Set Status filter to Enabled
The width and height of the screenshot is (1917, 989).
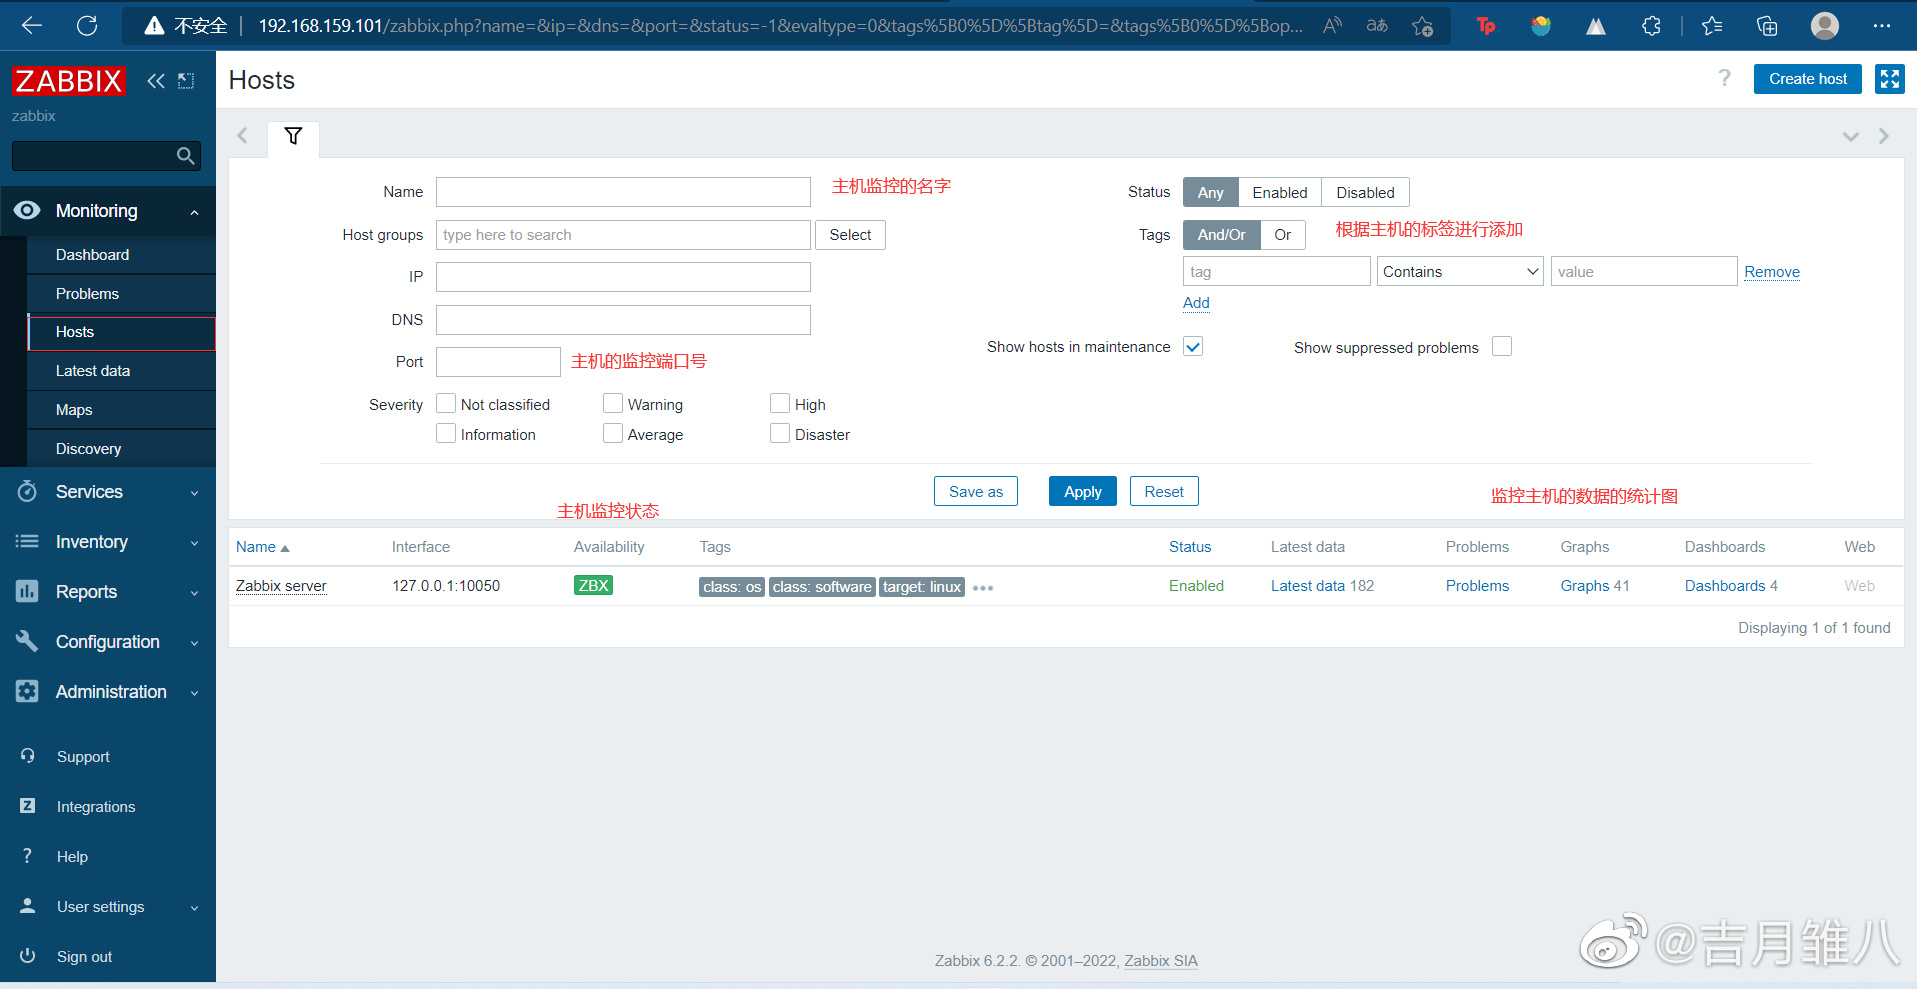click(x=1280, y=192)
